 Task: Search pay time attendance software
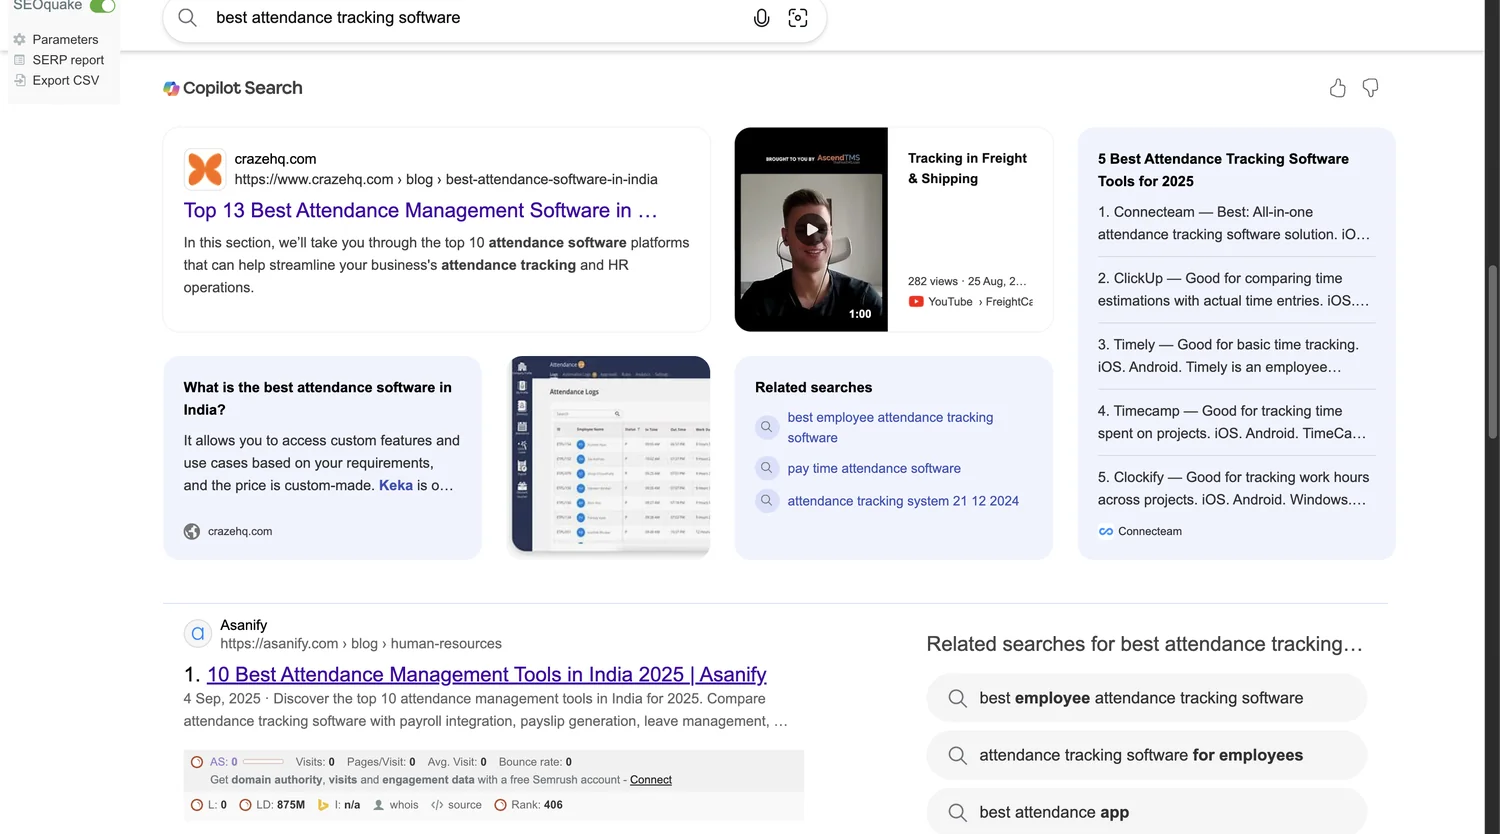(874, 468)
